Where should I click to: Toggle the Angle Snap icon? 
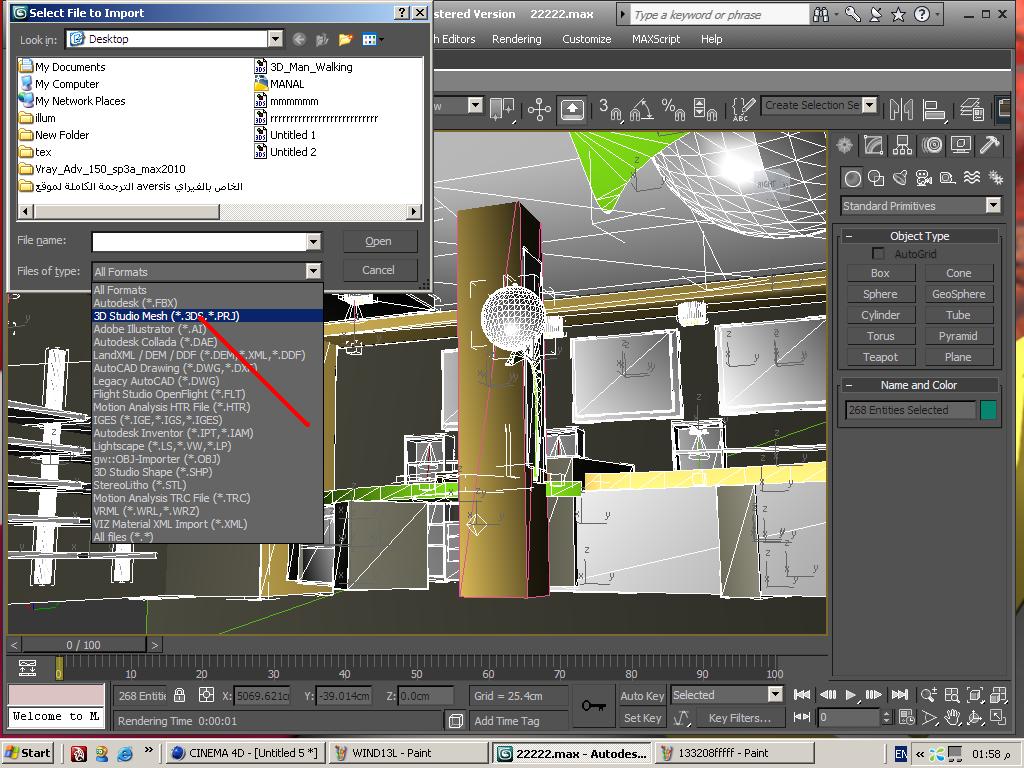640,109
